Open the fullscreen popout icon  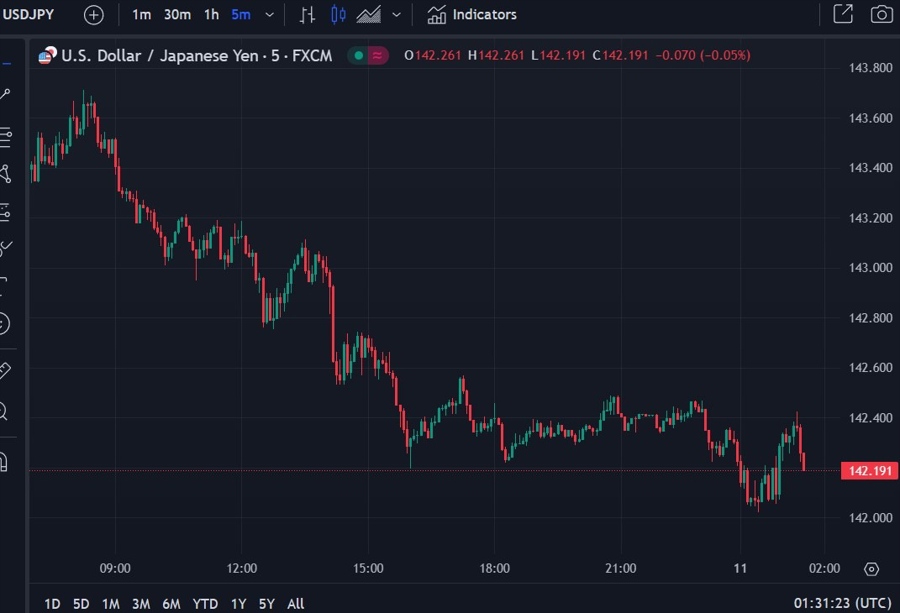pos(843,15)
